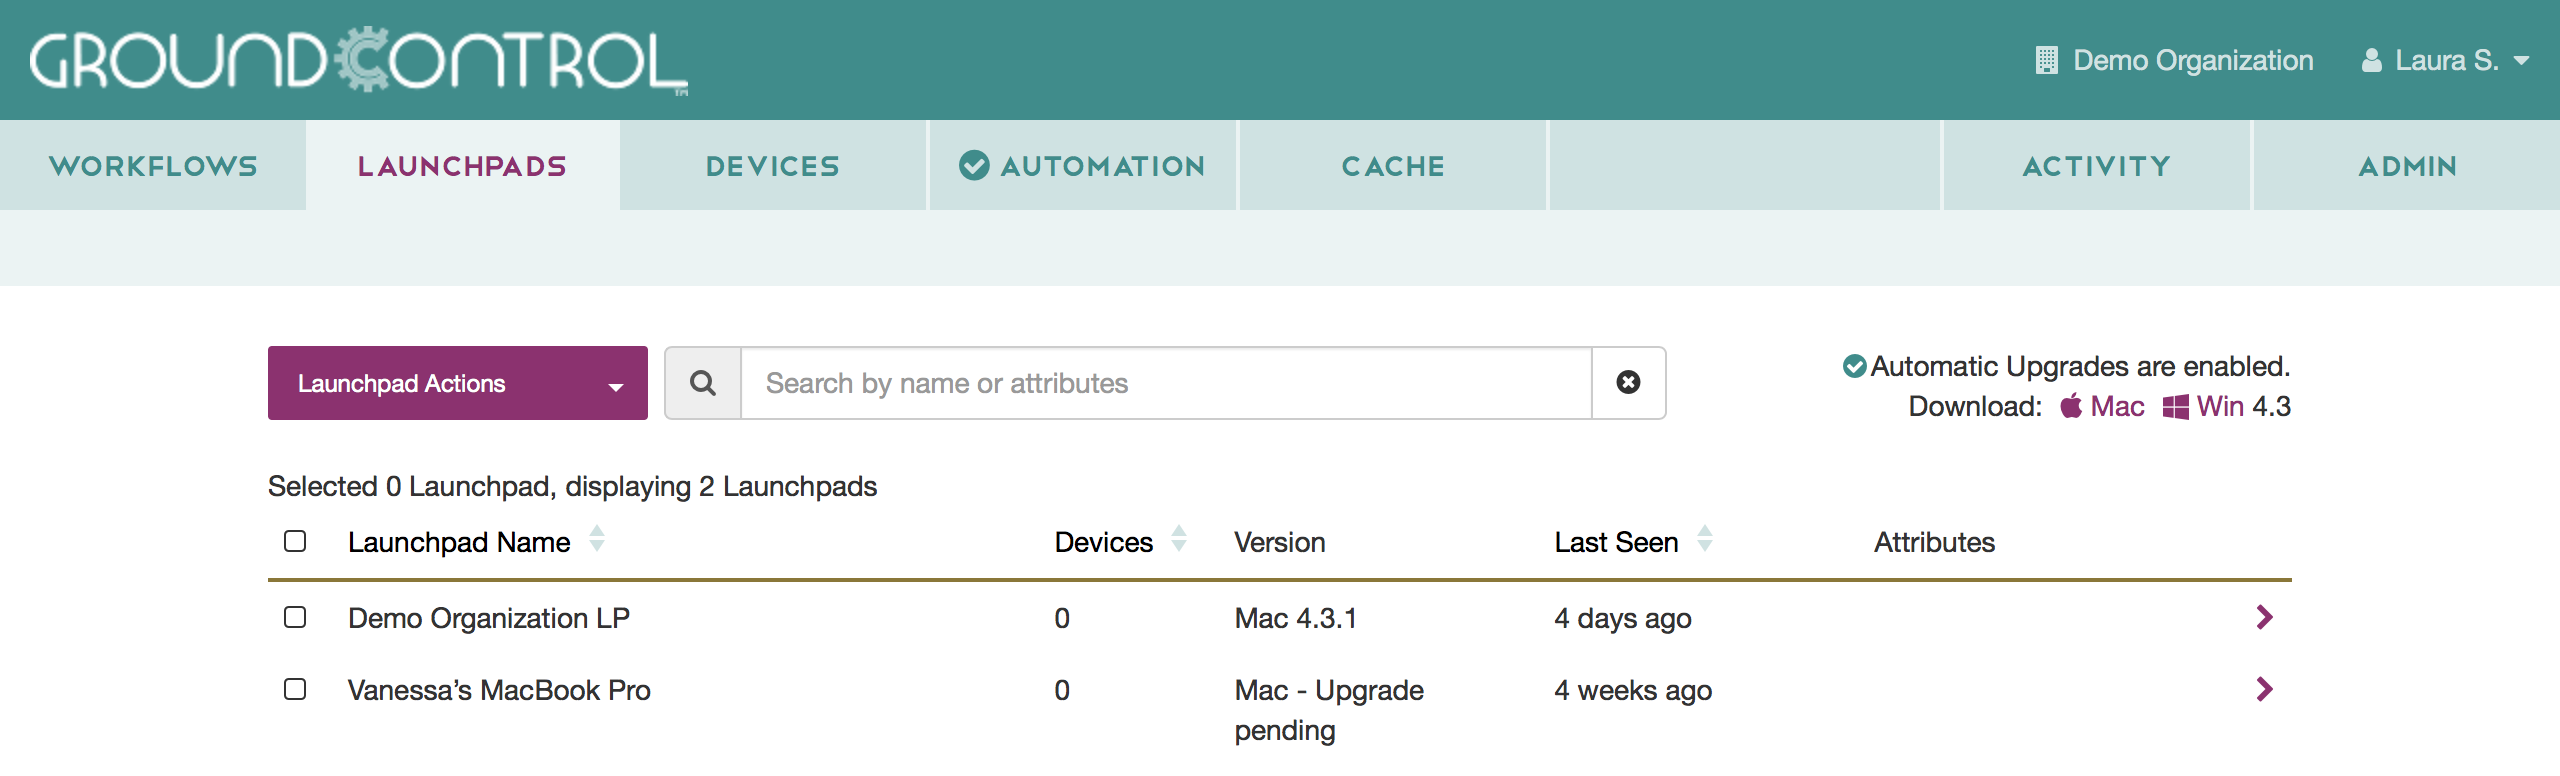Toggle the select-all launchpads checkbox
The height and width of the screenshot is (776, 2560).
[295, 541]
